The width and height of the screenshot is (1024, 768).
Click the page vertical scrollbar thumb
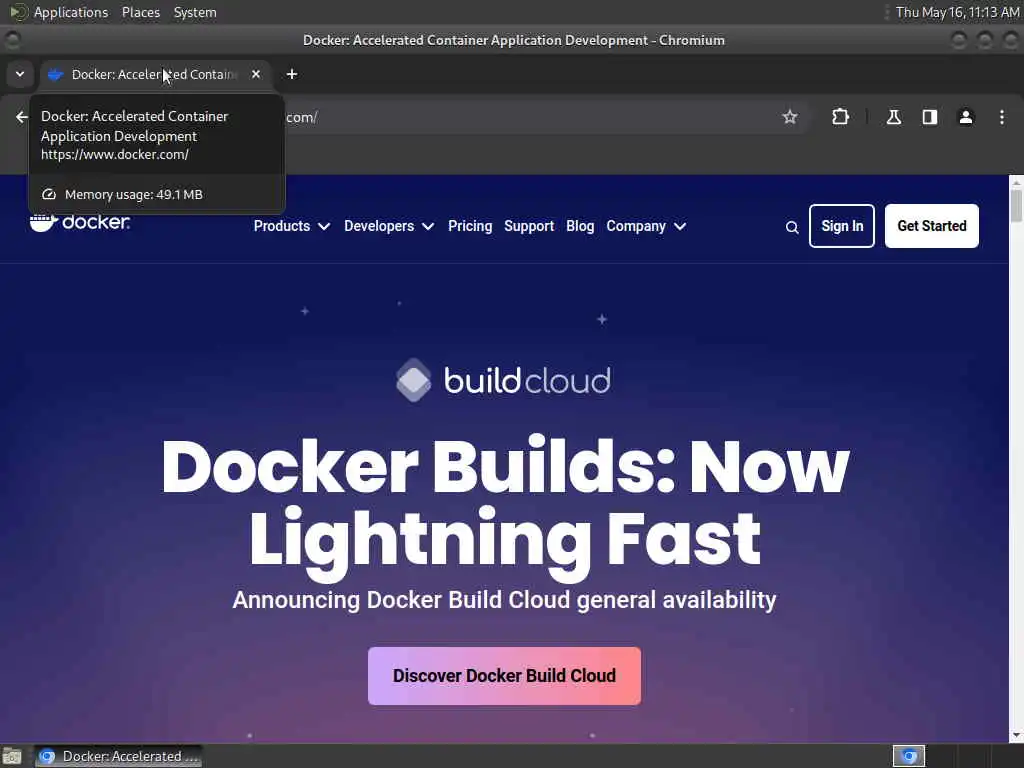(1016, 205)
